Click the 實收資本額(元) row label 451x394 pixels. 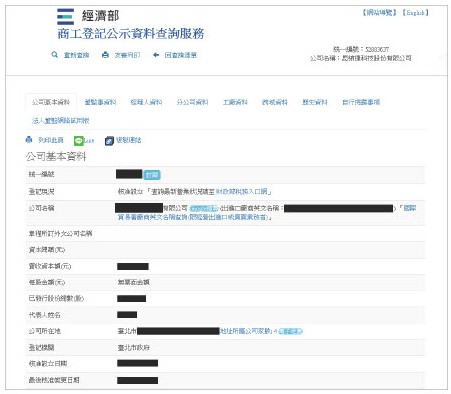[50, 266]
